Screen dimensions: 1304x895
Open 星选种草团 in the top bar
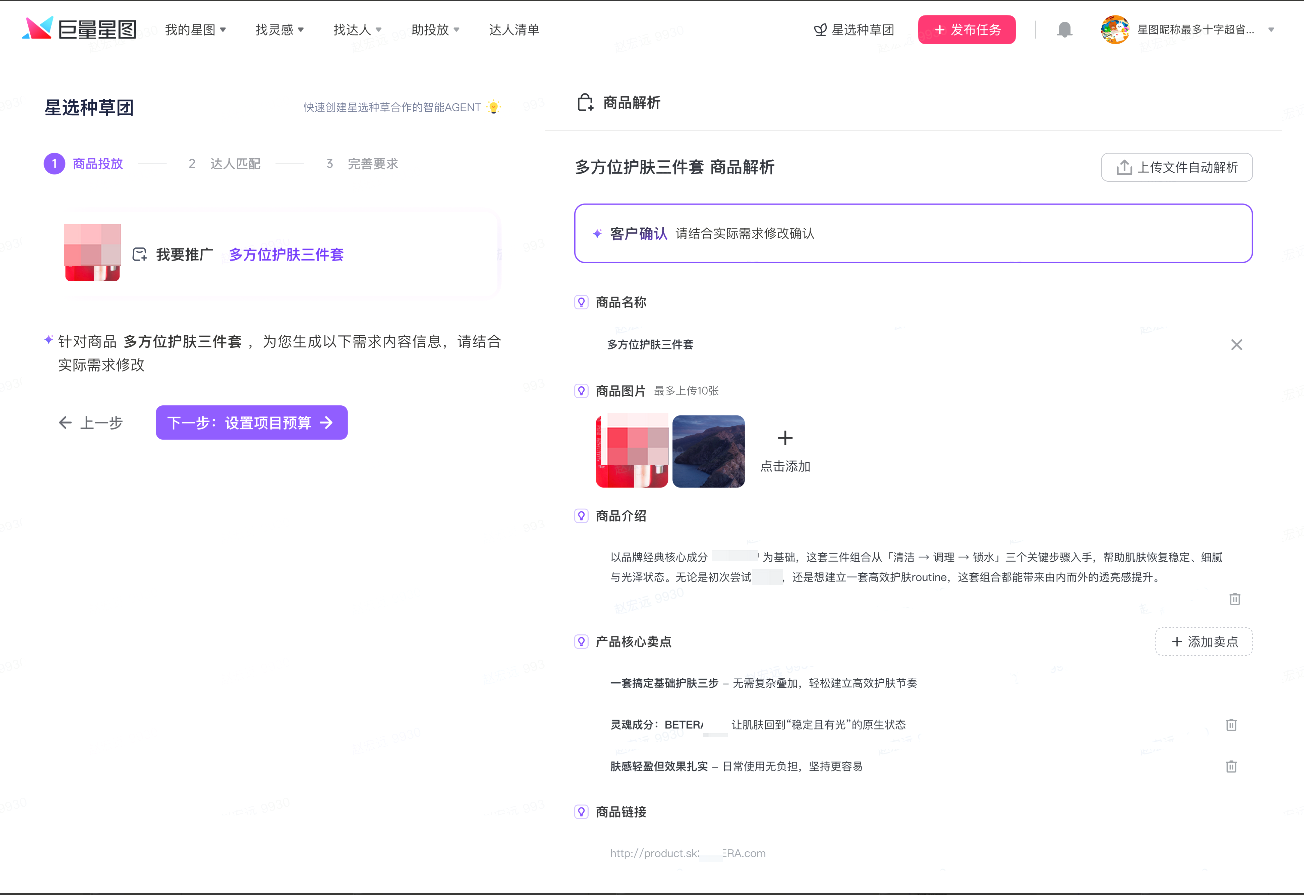[x=853, y=30]
